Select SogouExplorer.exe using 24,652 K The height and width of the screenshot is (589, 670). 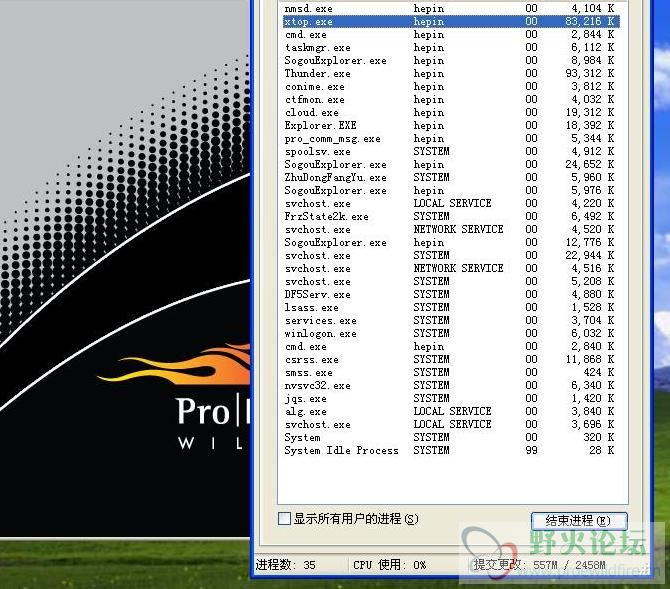coord(451,165)
